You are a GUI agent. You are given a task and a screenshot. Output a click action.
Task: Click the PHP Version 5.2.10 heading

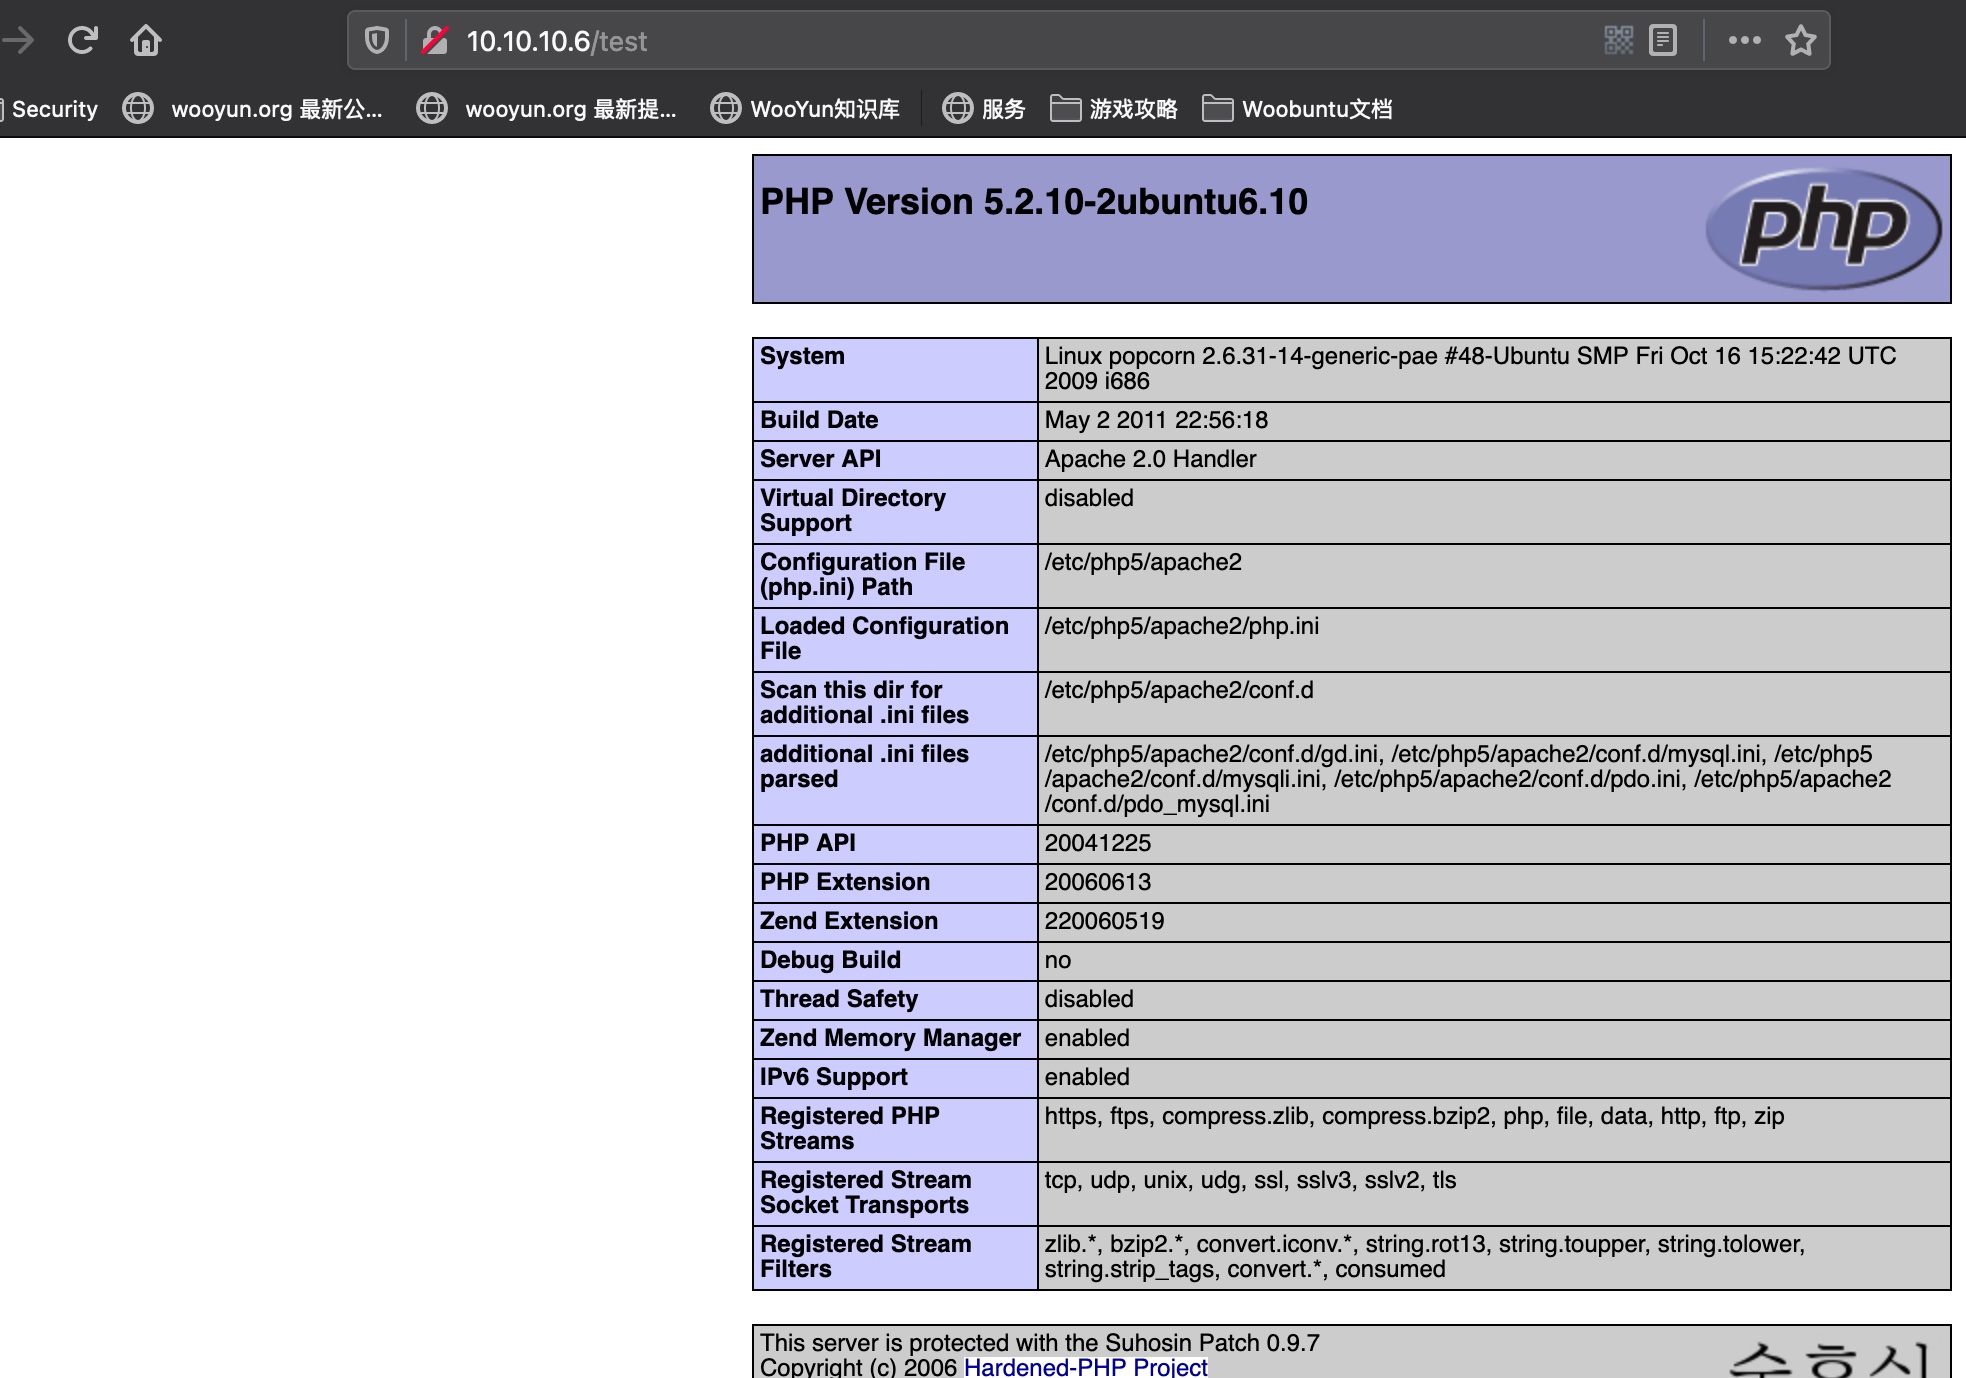coord(1033,202)
